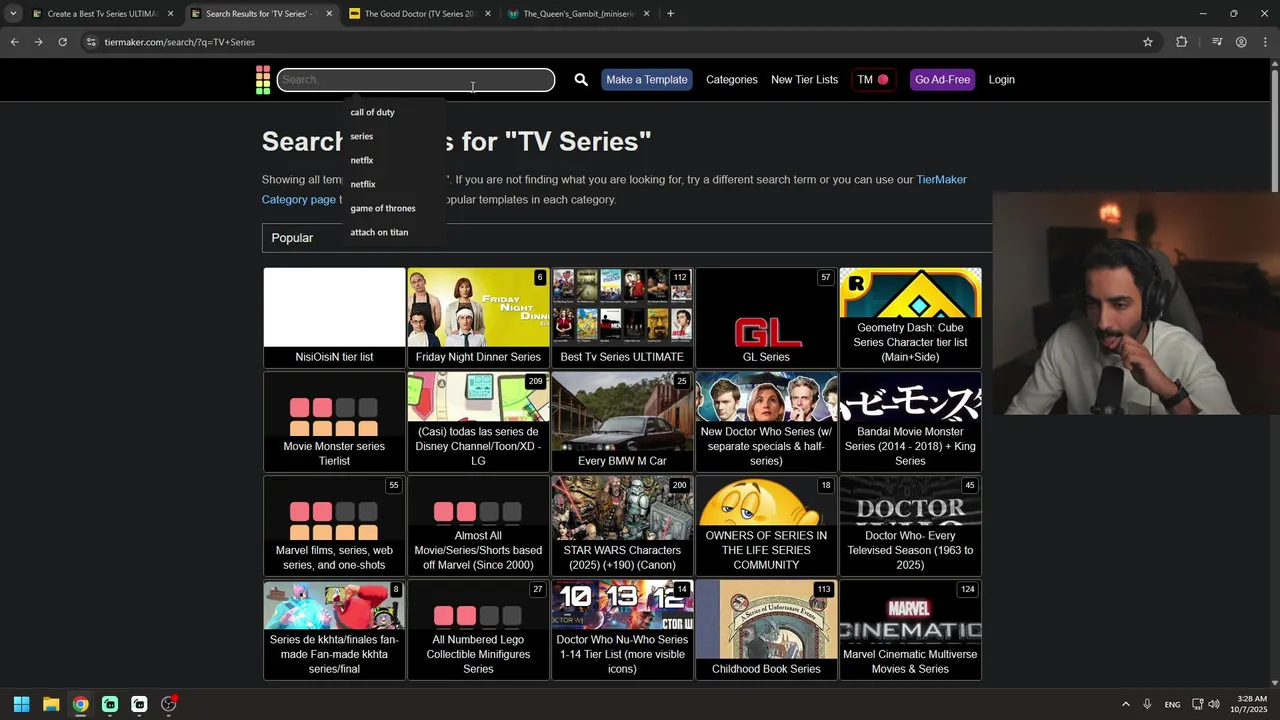Open the Chrome profile avatar icon
1280x720 pixels.
click(1241, 42)
